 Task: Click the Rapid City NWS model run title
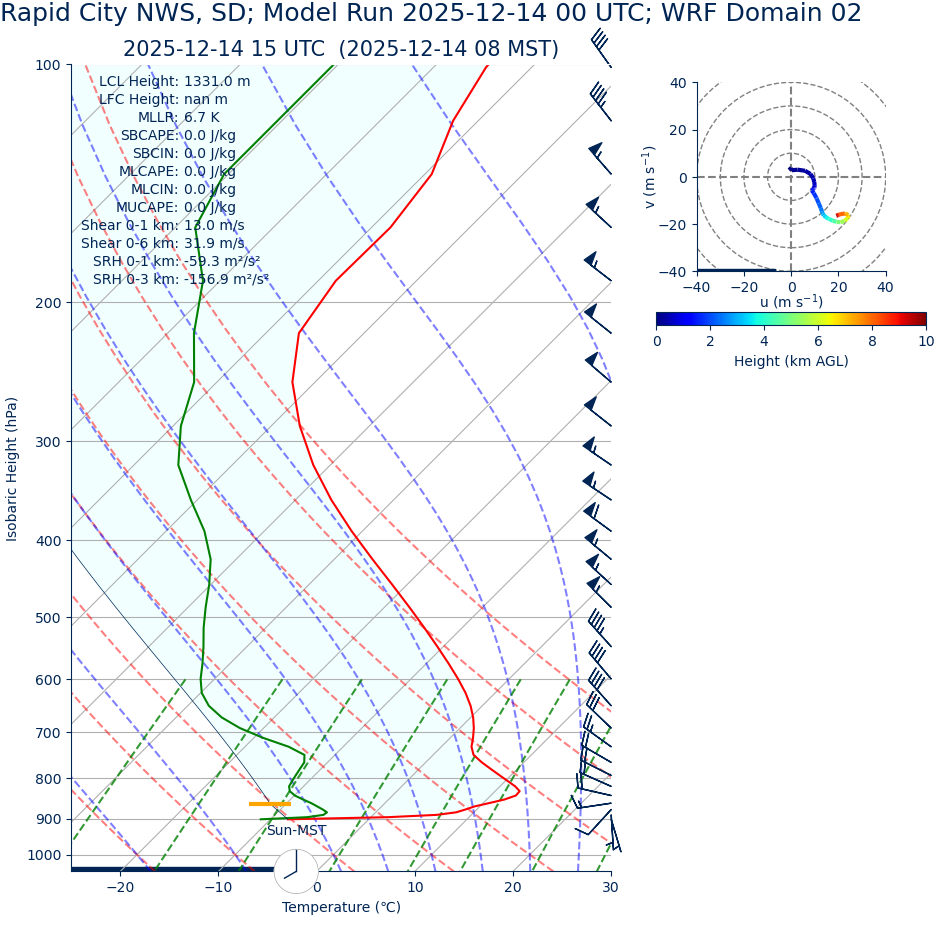coord(430,14)
